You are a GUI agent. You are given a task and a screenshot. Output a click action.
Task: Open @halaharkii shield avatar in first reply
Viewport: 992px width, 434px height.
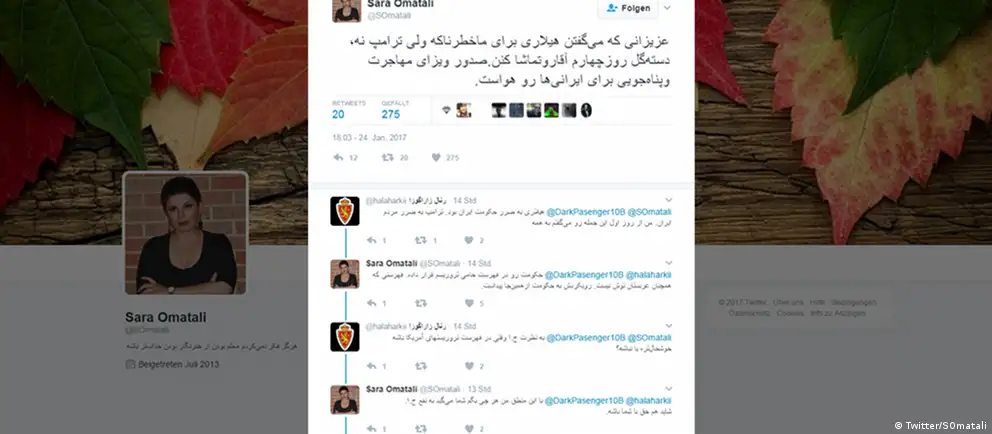pos(345,211)
